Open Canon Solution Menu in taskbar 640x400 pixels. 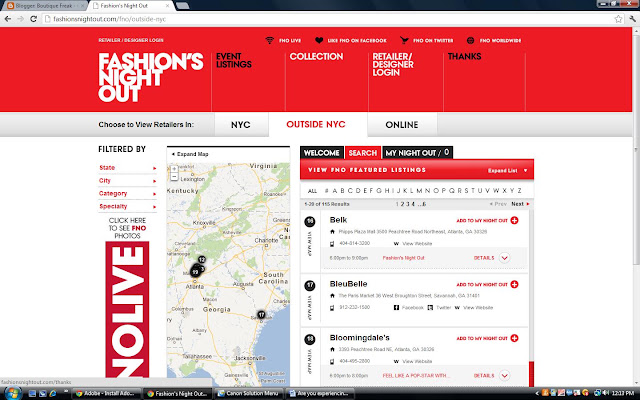point(249,393)
